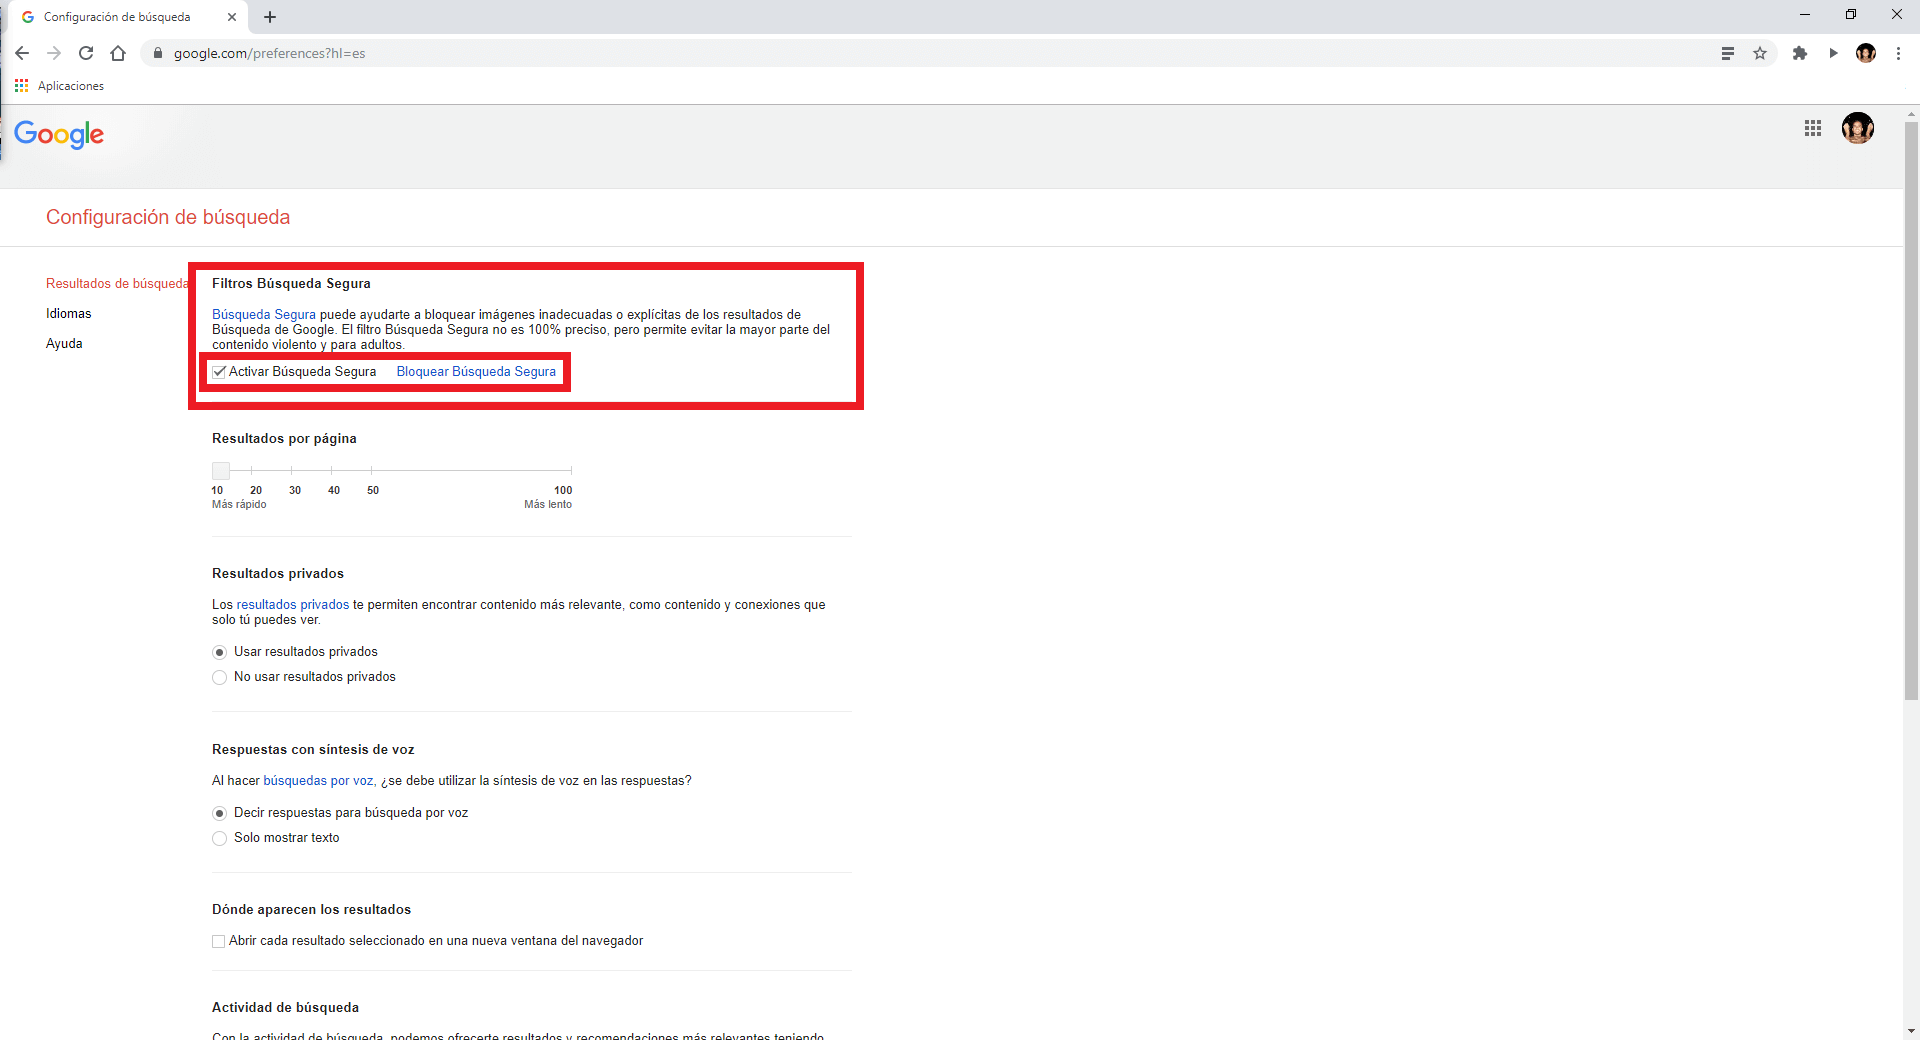Click the Más rápido slider label
1920x1040 pixels.
239,505
